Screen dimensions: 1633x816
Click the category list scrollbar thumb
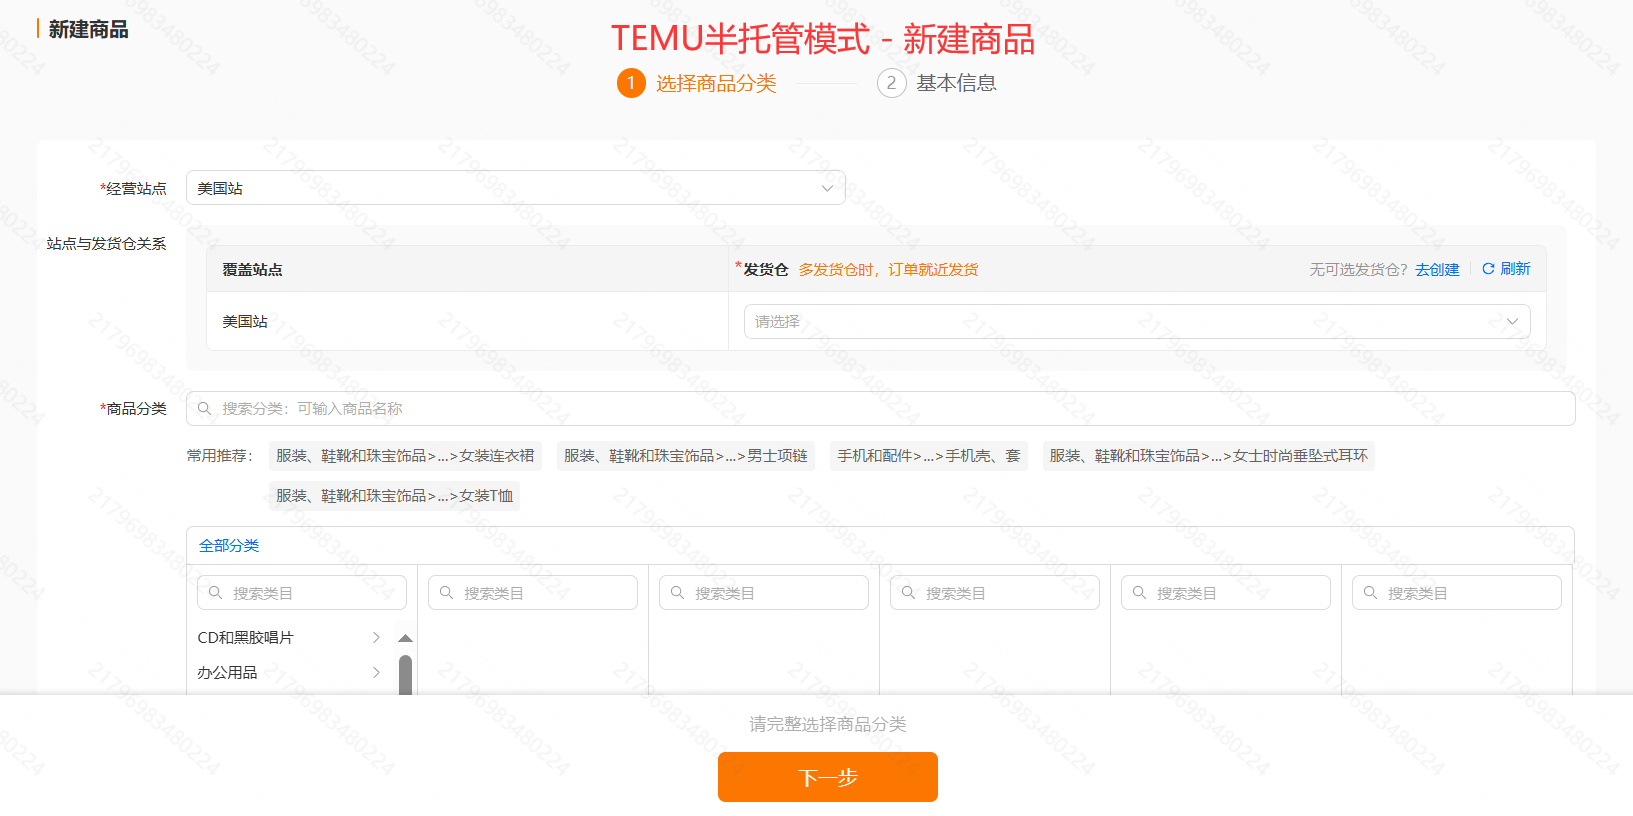tap(405, 675)
